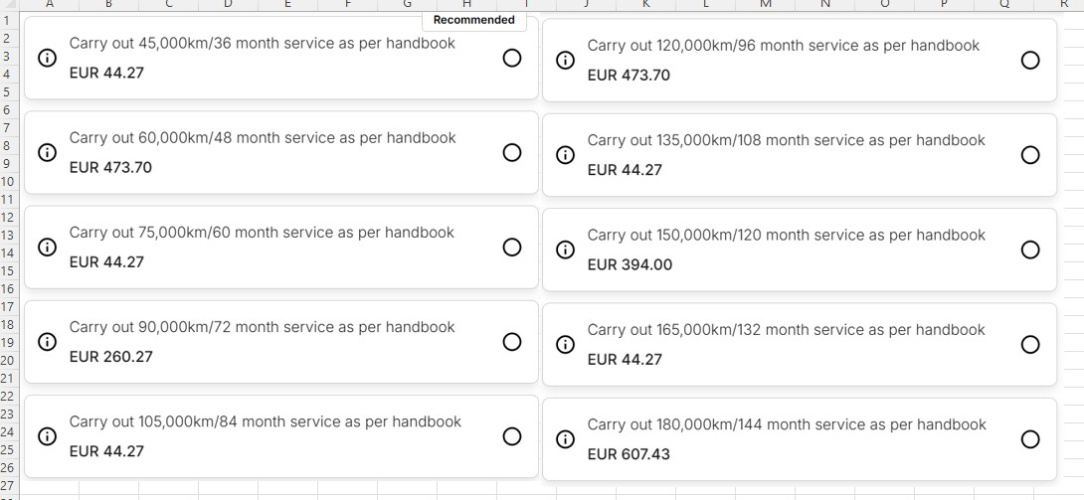This screenshot has height=500, width=1084.
Task: Select row 27 header
Action: pos(6,486)
